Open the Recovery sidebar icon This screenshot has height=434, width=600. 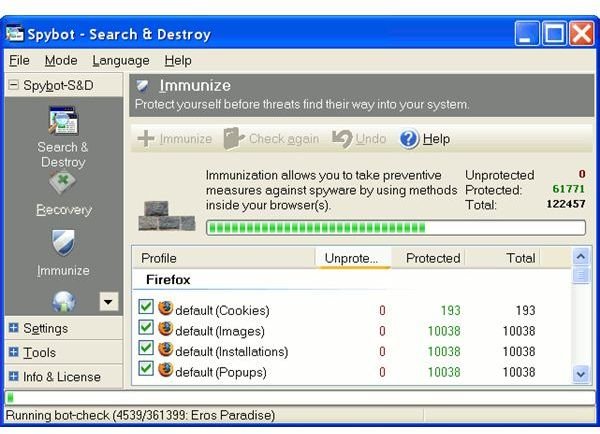click(64, 183)
